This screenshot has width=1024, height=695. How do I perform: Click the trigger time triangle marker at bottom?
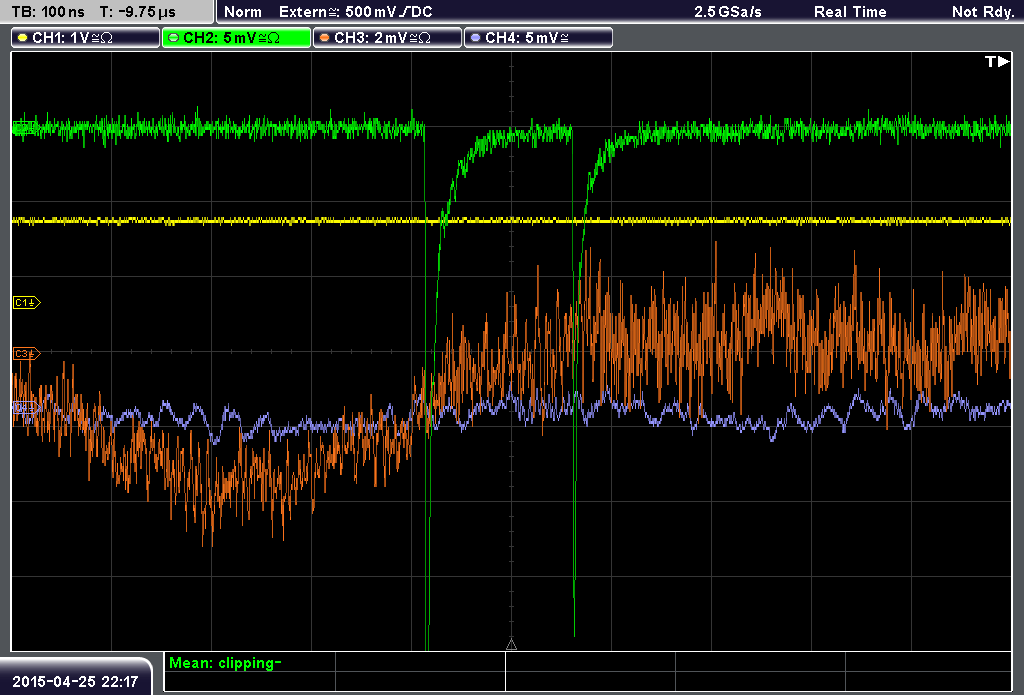pyautogui.click(x=511, y=645)
